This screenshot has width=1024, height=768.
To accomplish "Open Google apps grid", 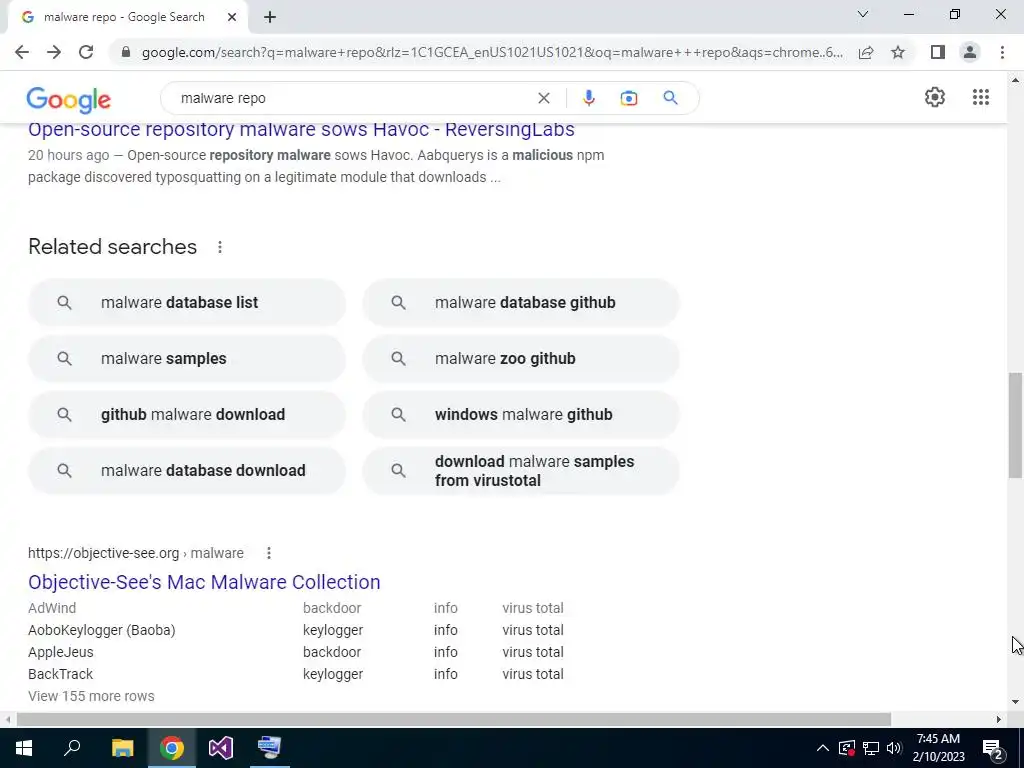I will coord(980,97).
